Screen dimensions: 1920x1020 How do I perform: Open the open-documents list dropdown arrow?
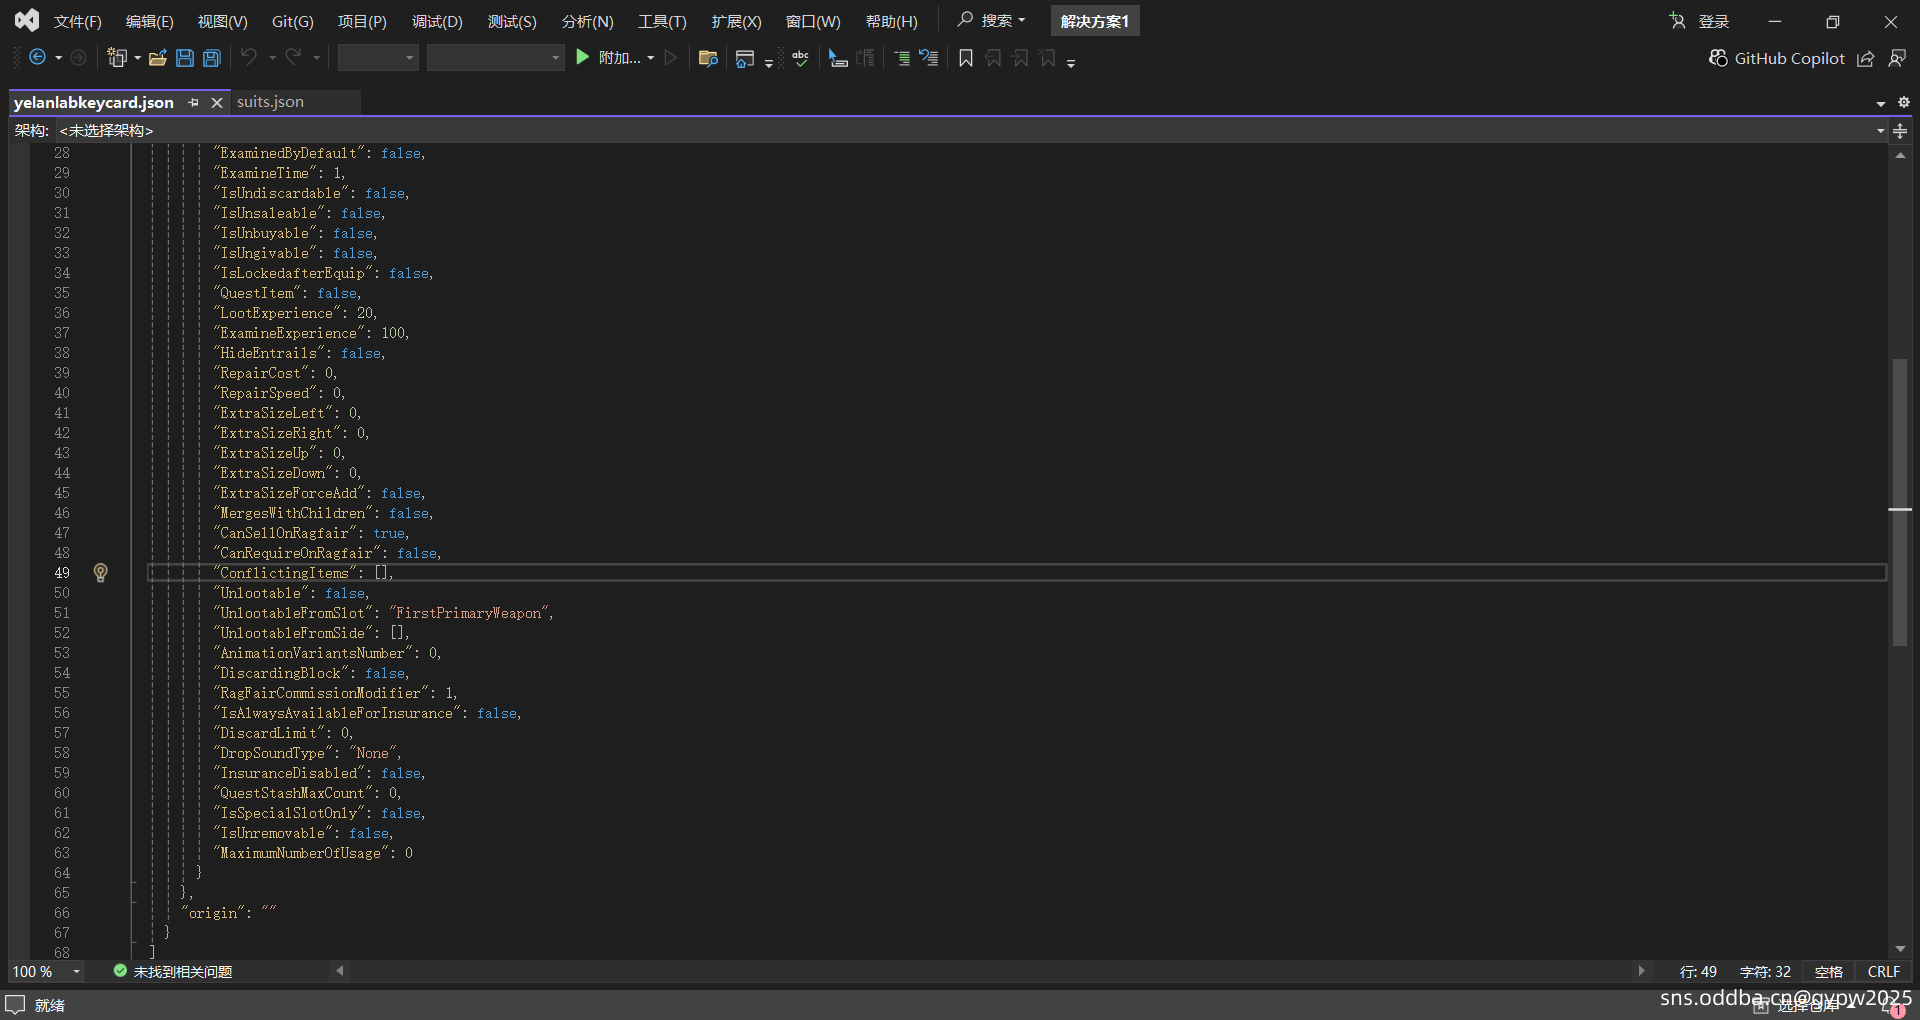1880,103
